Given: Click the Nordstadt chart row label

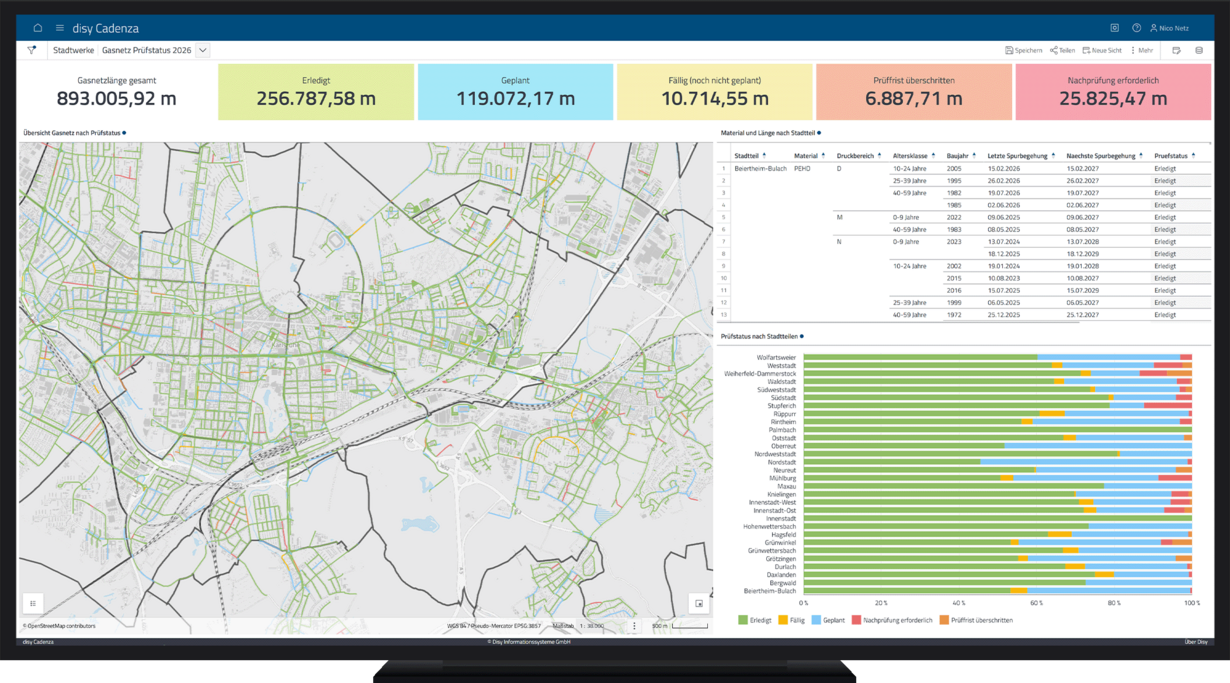Looking at the screenshot, I should tap(782, 462).
